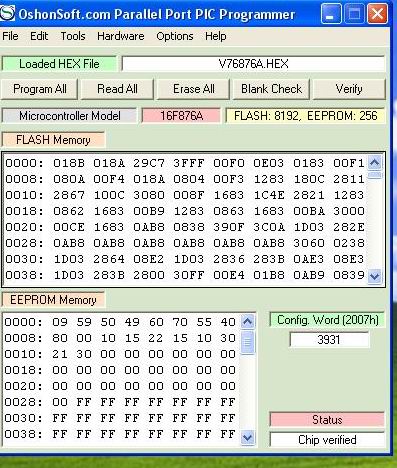Open the Help menu
The image size is (397, 468).
coord(216,36)
